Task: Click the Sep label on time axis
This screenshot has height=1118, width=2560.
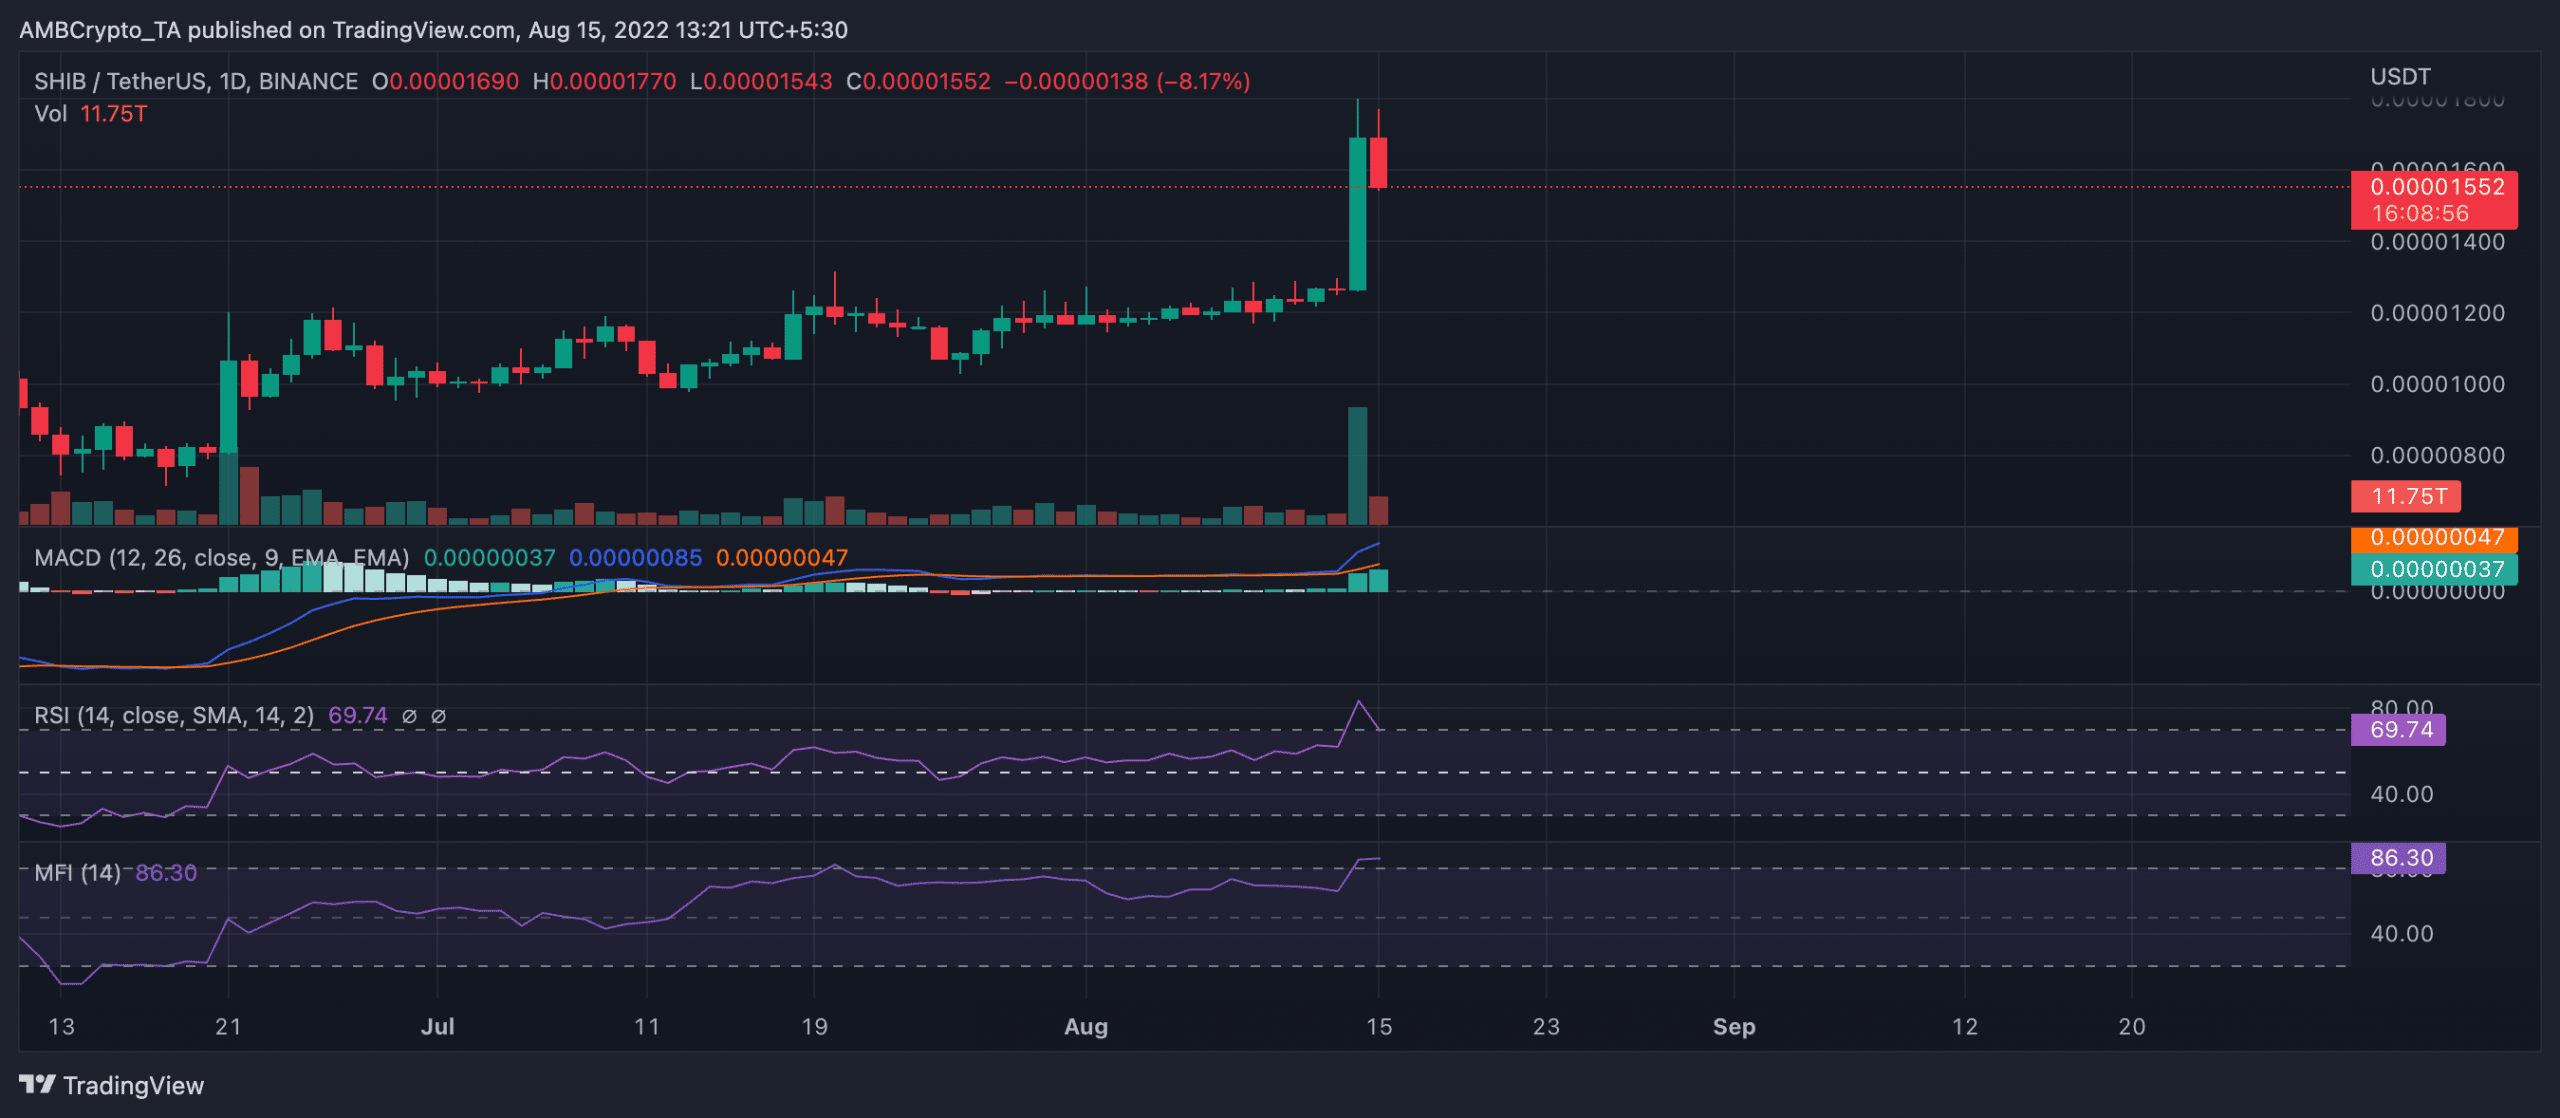Action: (1734, 1026)
